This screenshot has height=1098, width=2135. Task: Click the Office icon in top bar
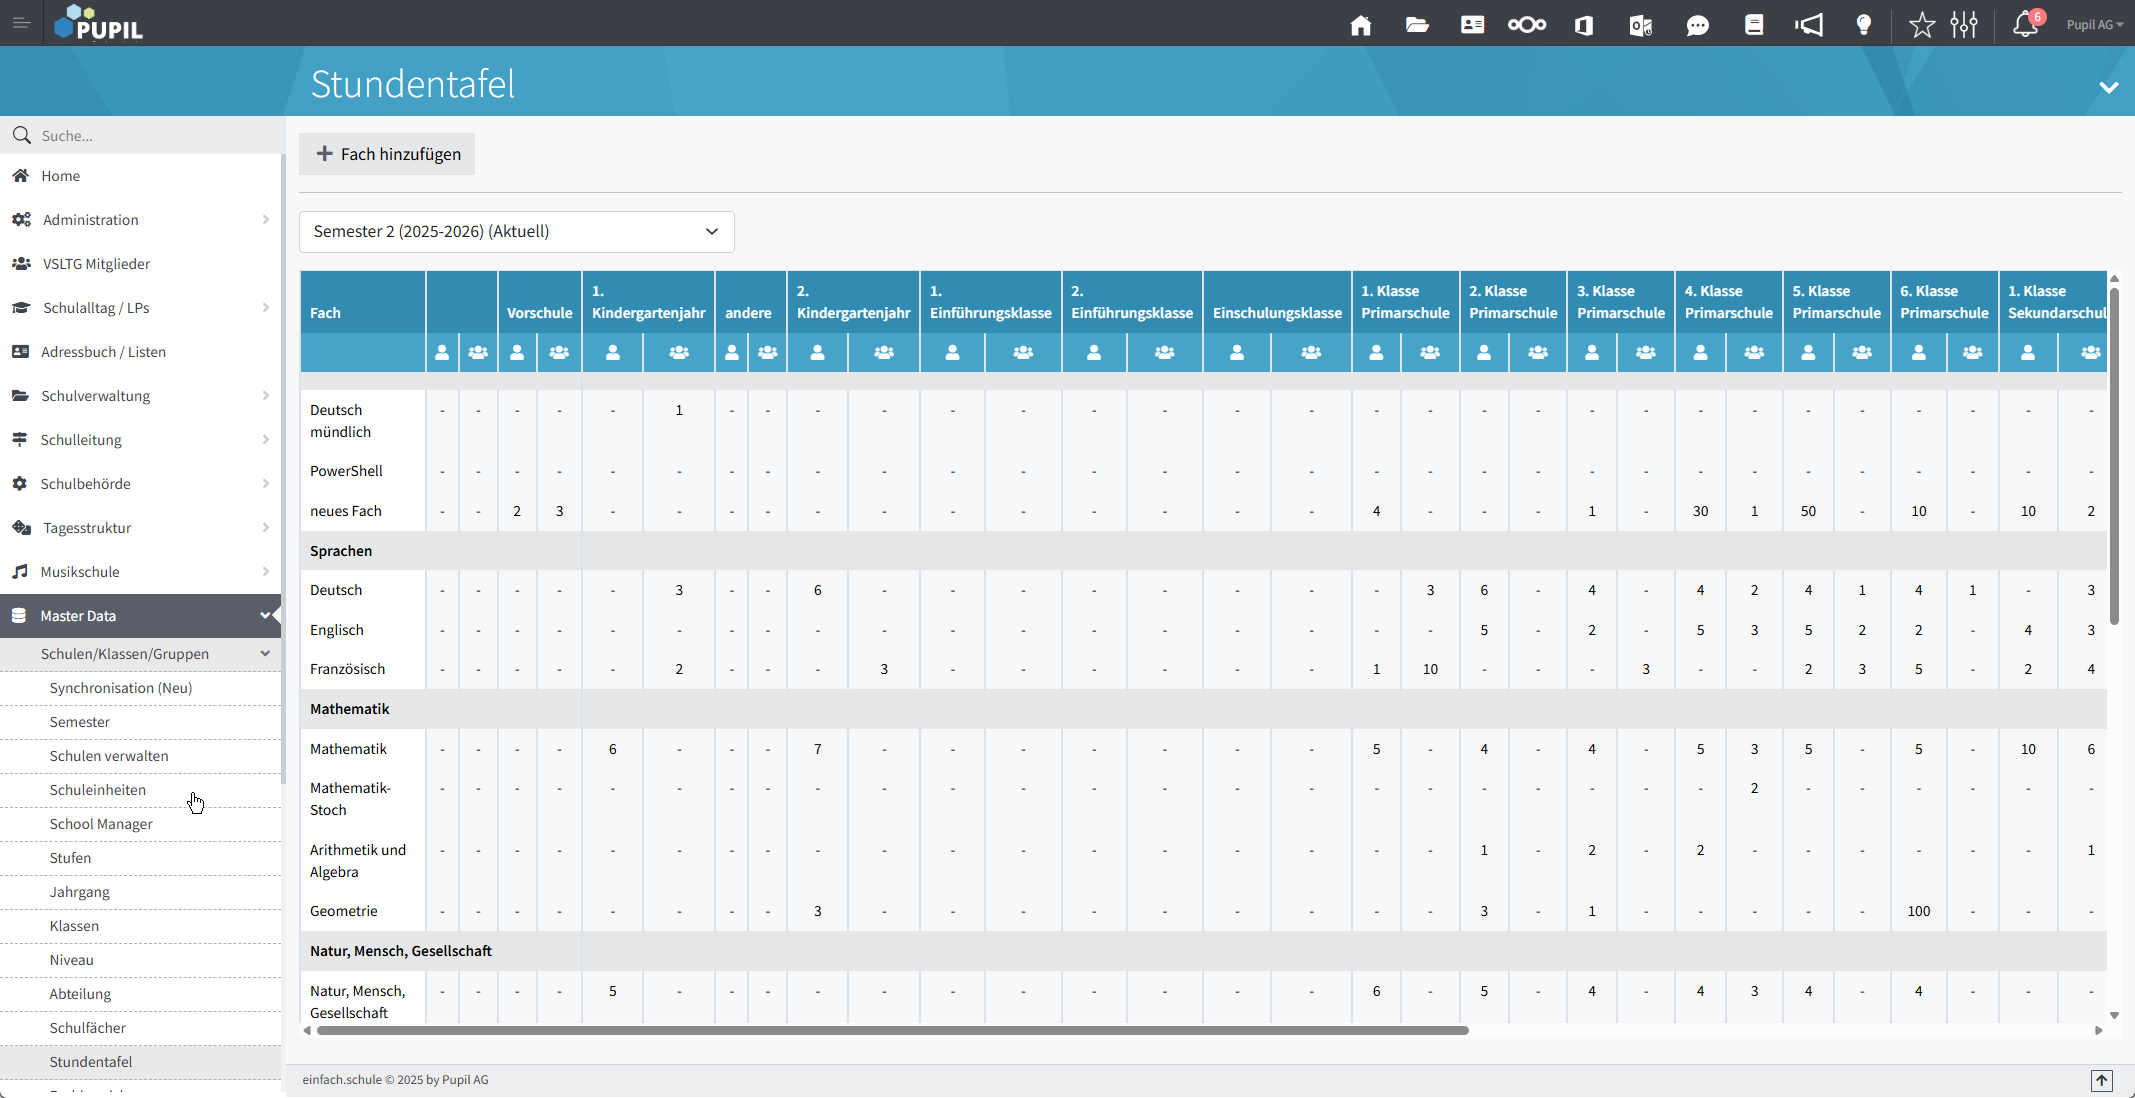point(1584,25)
